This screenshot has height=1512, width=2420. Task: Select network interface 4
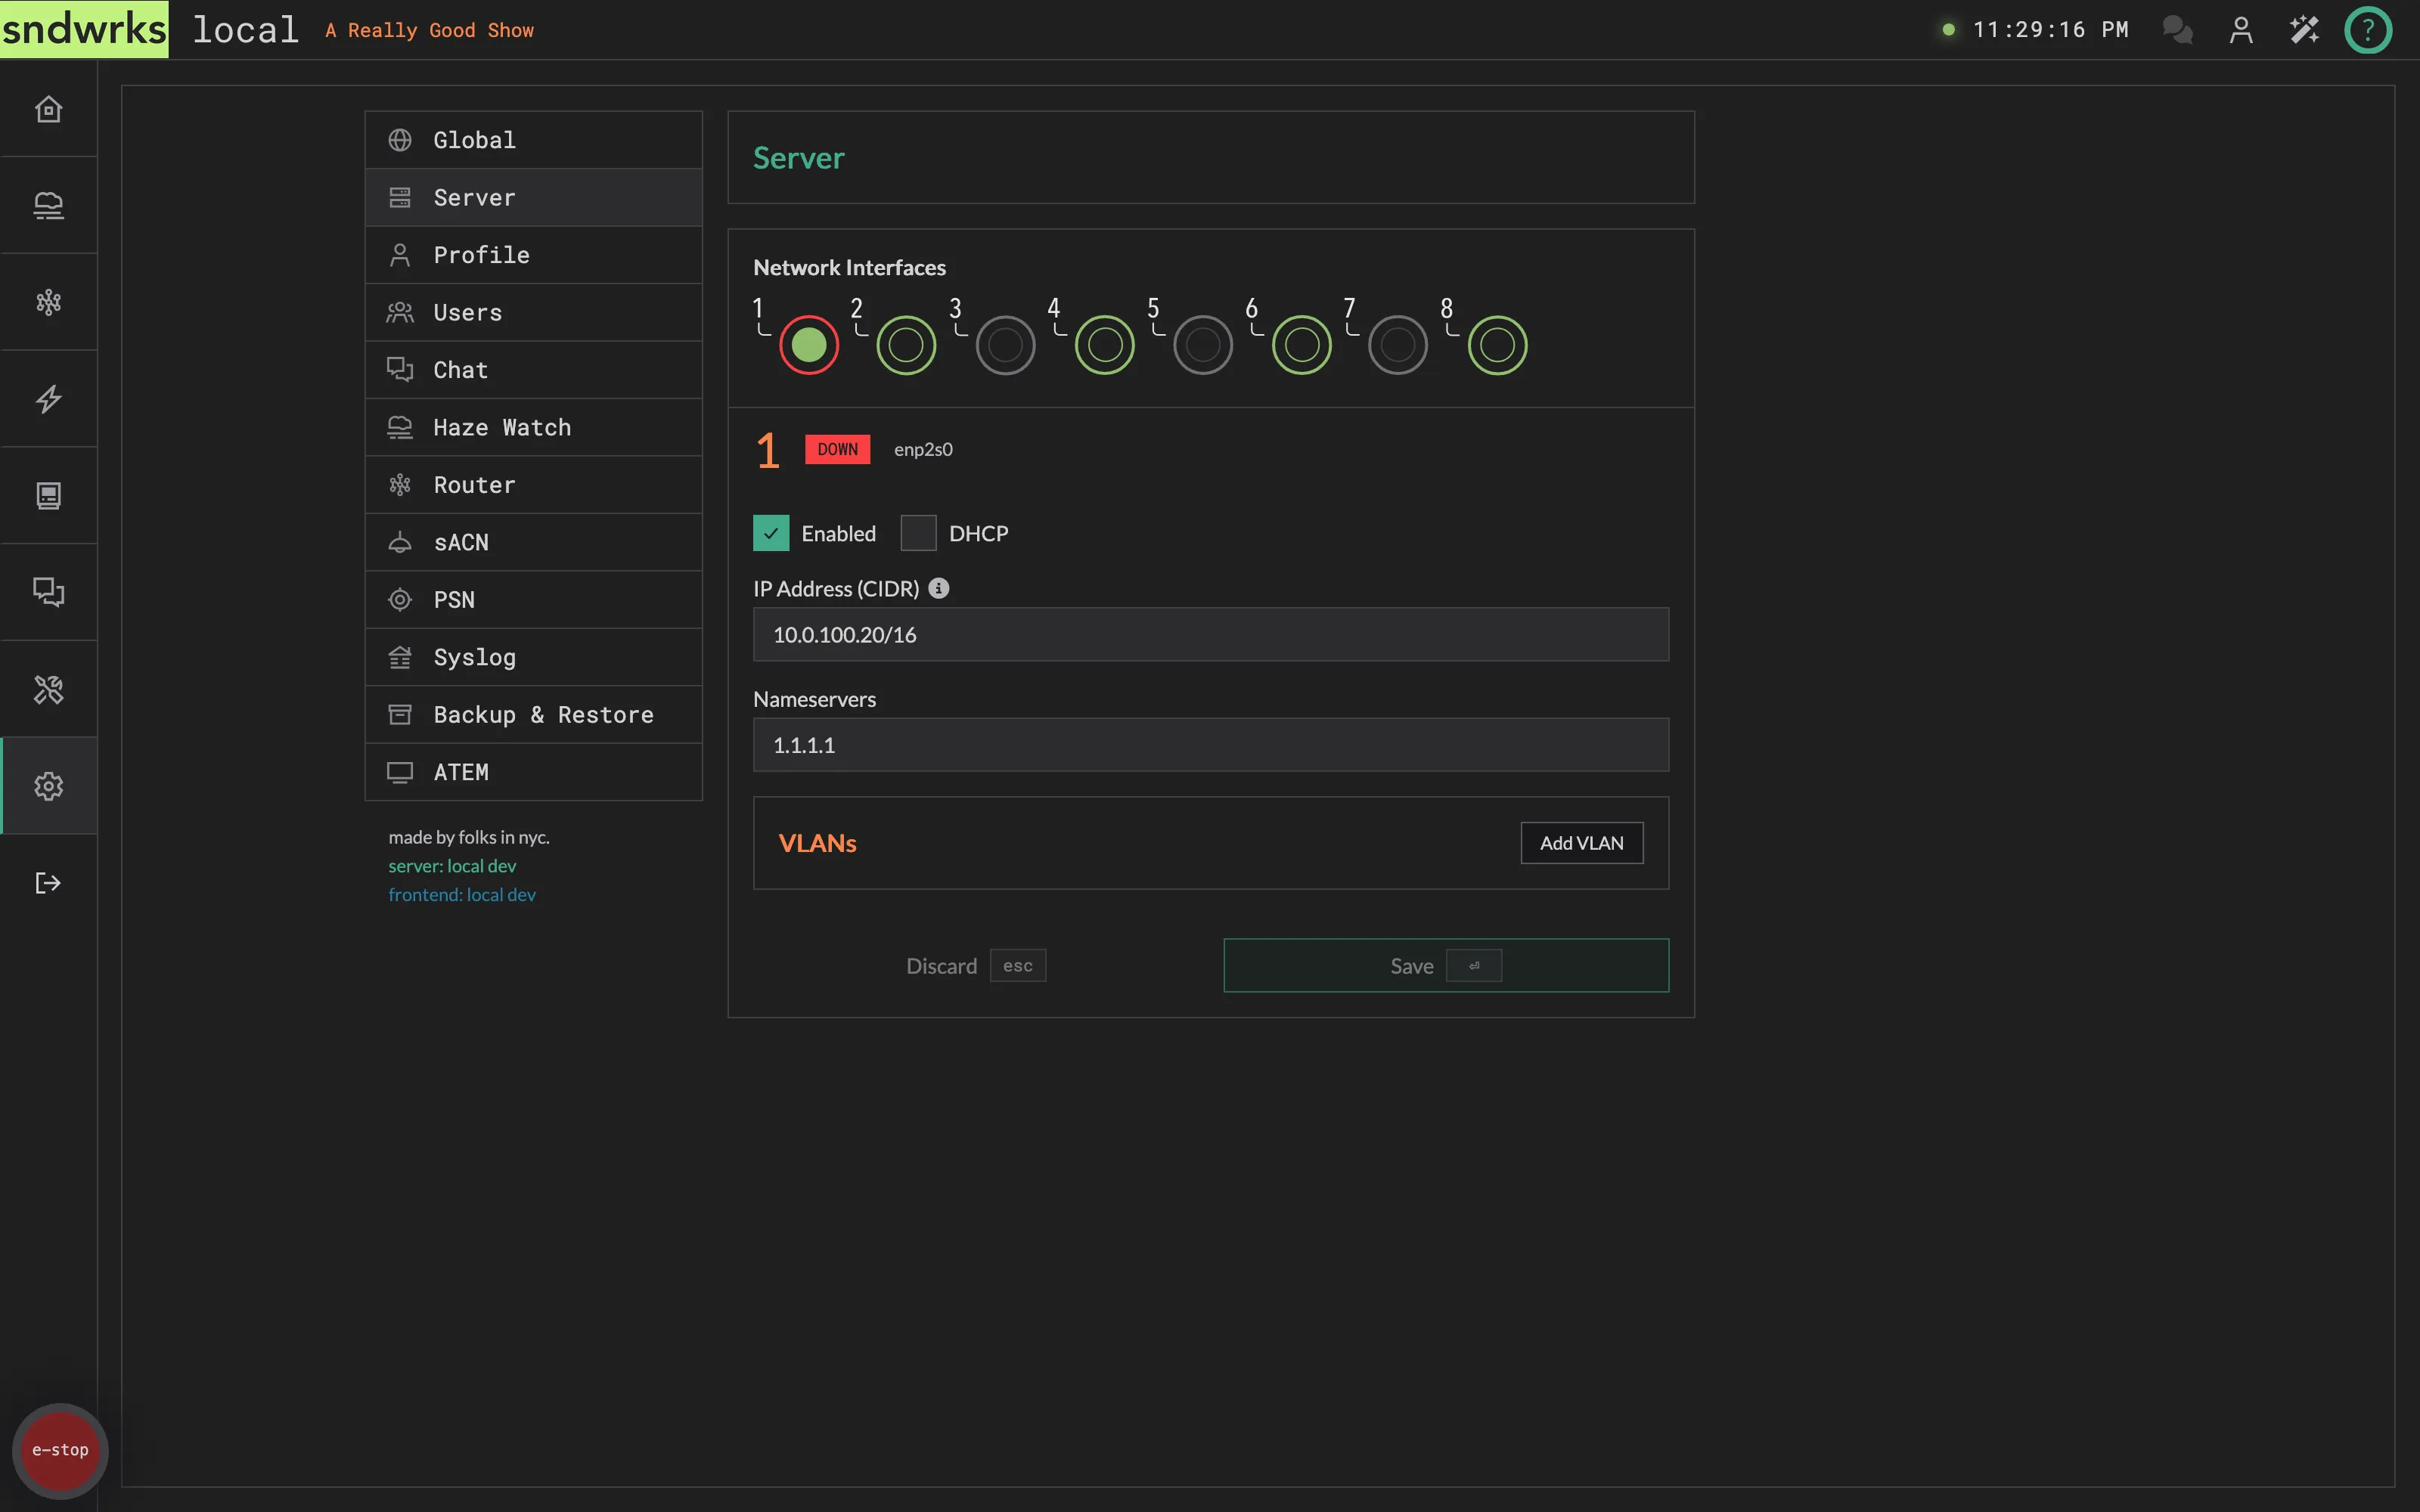pos(1104,345)
